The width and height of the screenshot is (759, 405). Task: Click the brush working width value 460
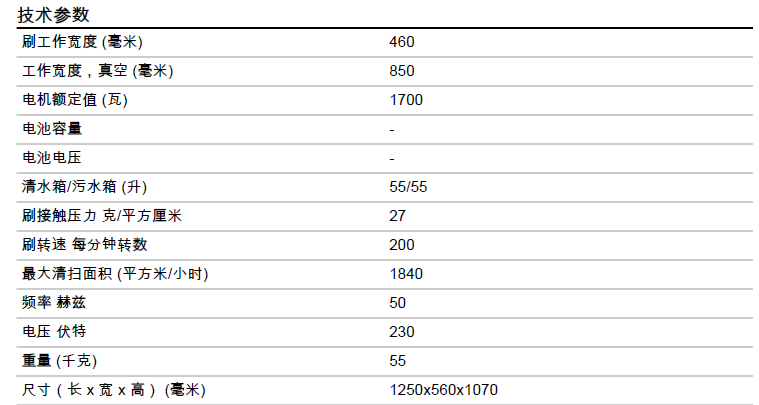click(x=401, y=42)
